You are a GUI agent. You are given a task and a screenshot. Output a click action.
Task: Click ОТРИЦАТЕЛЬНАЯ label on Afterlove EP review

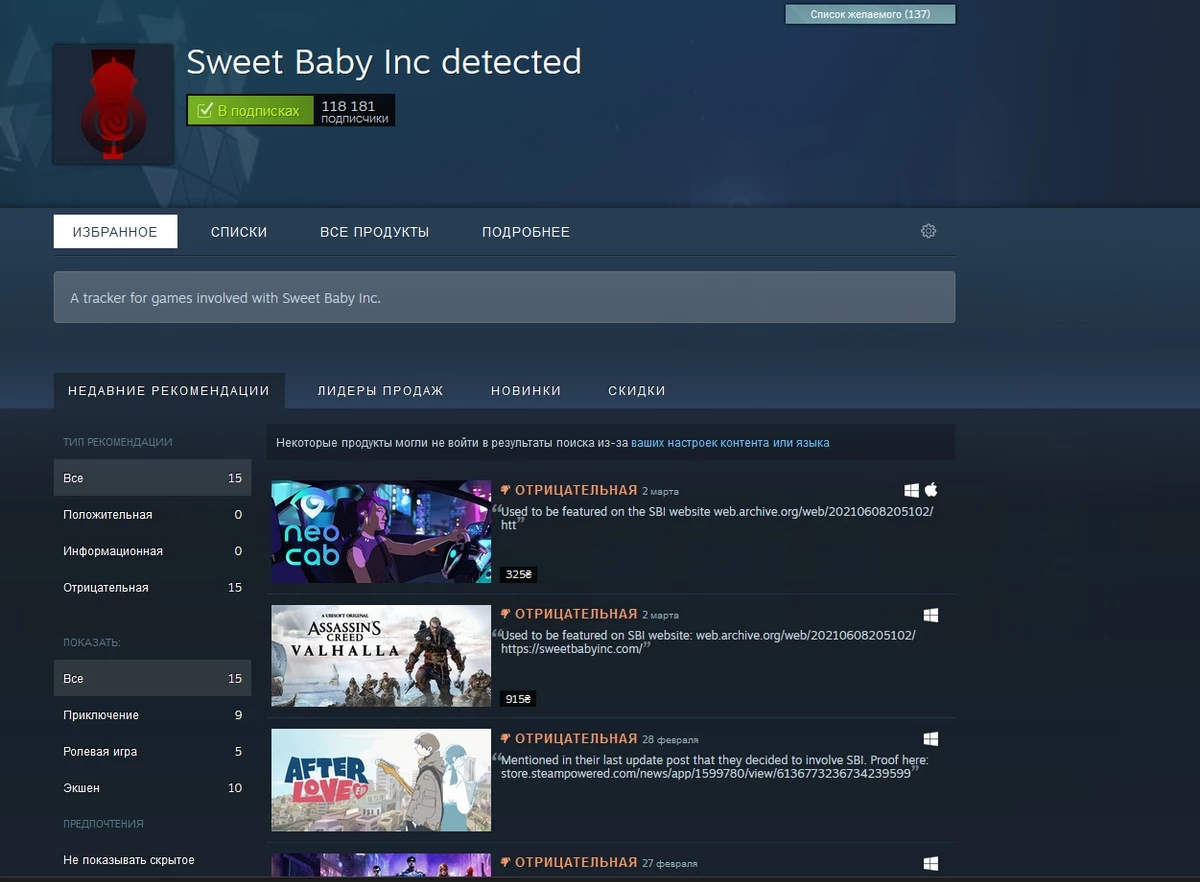576,739
